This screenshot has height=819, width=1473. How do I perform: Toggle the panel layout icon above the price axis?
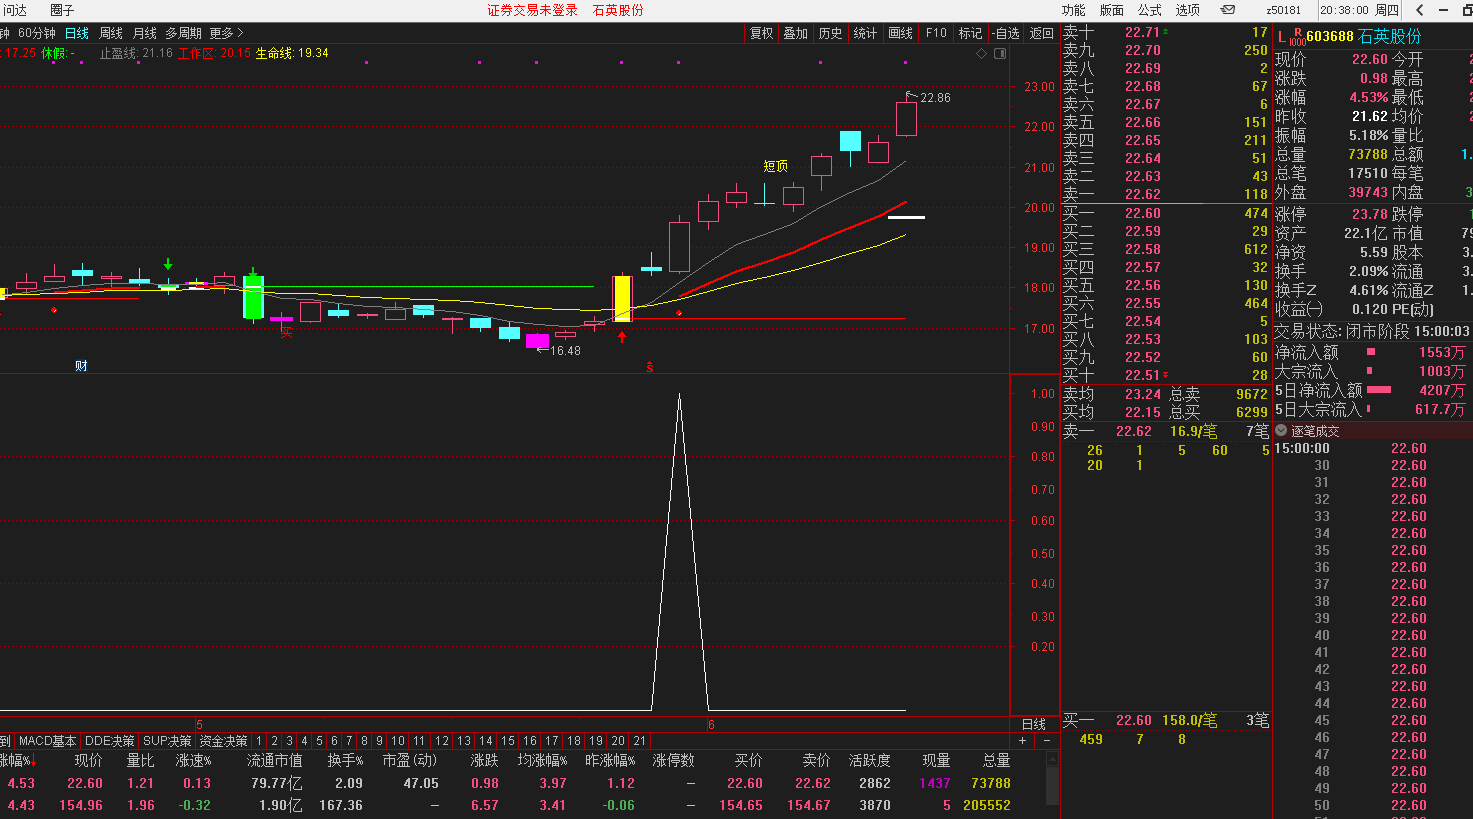click(1000, 53)
